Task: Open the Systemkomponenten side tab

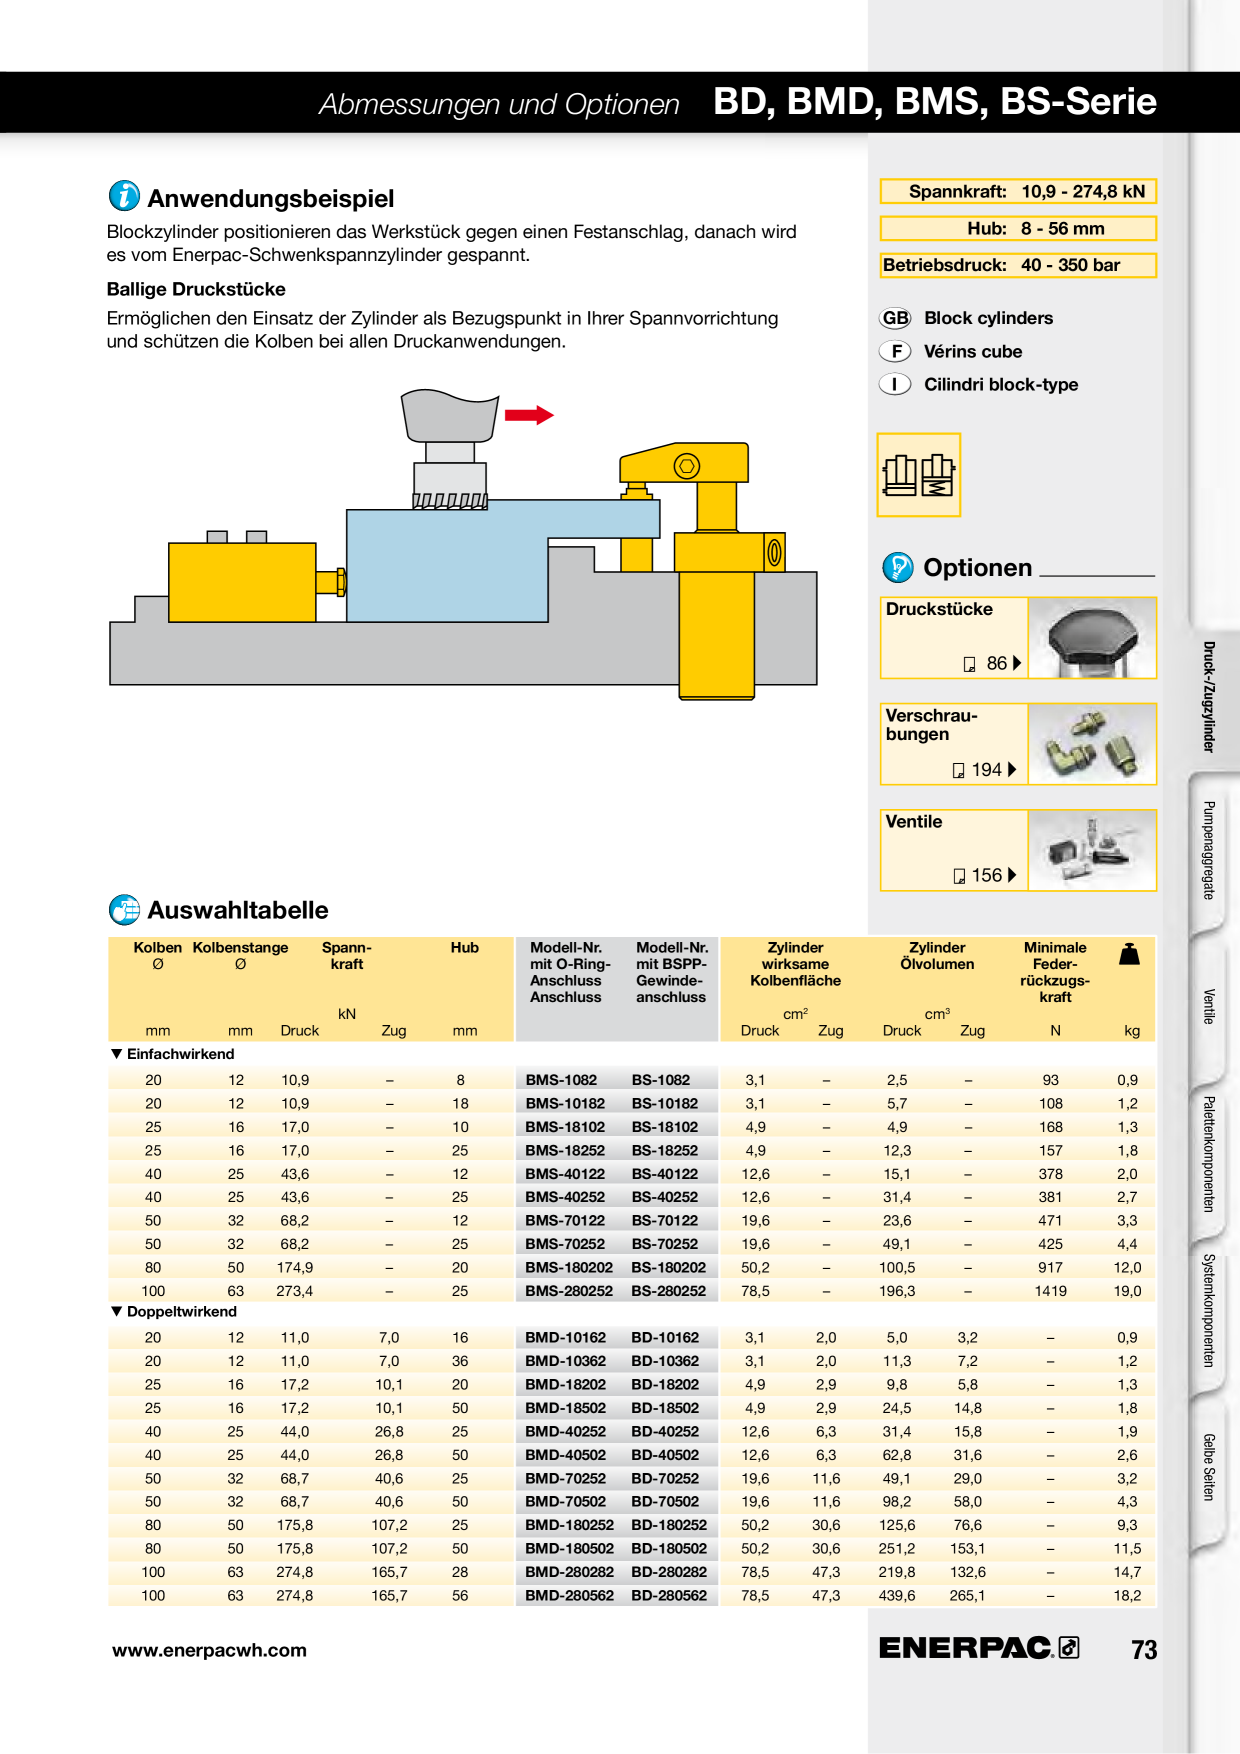Action: click(x=1209, y=1311)
